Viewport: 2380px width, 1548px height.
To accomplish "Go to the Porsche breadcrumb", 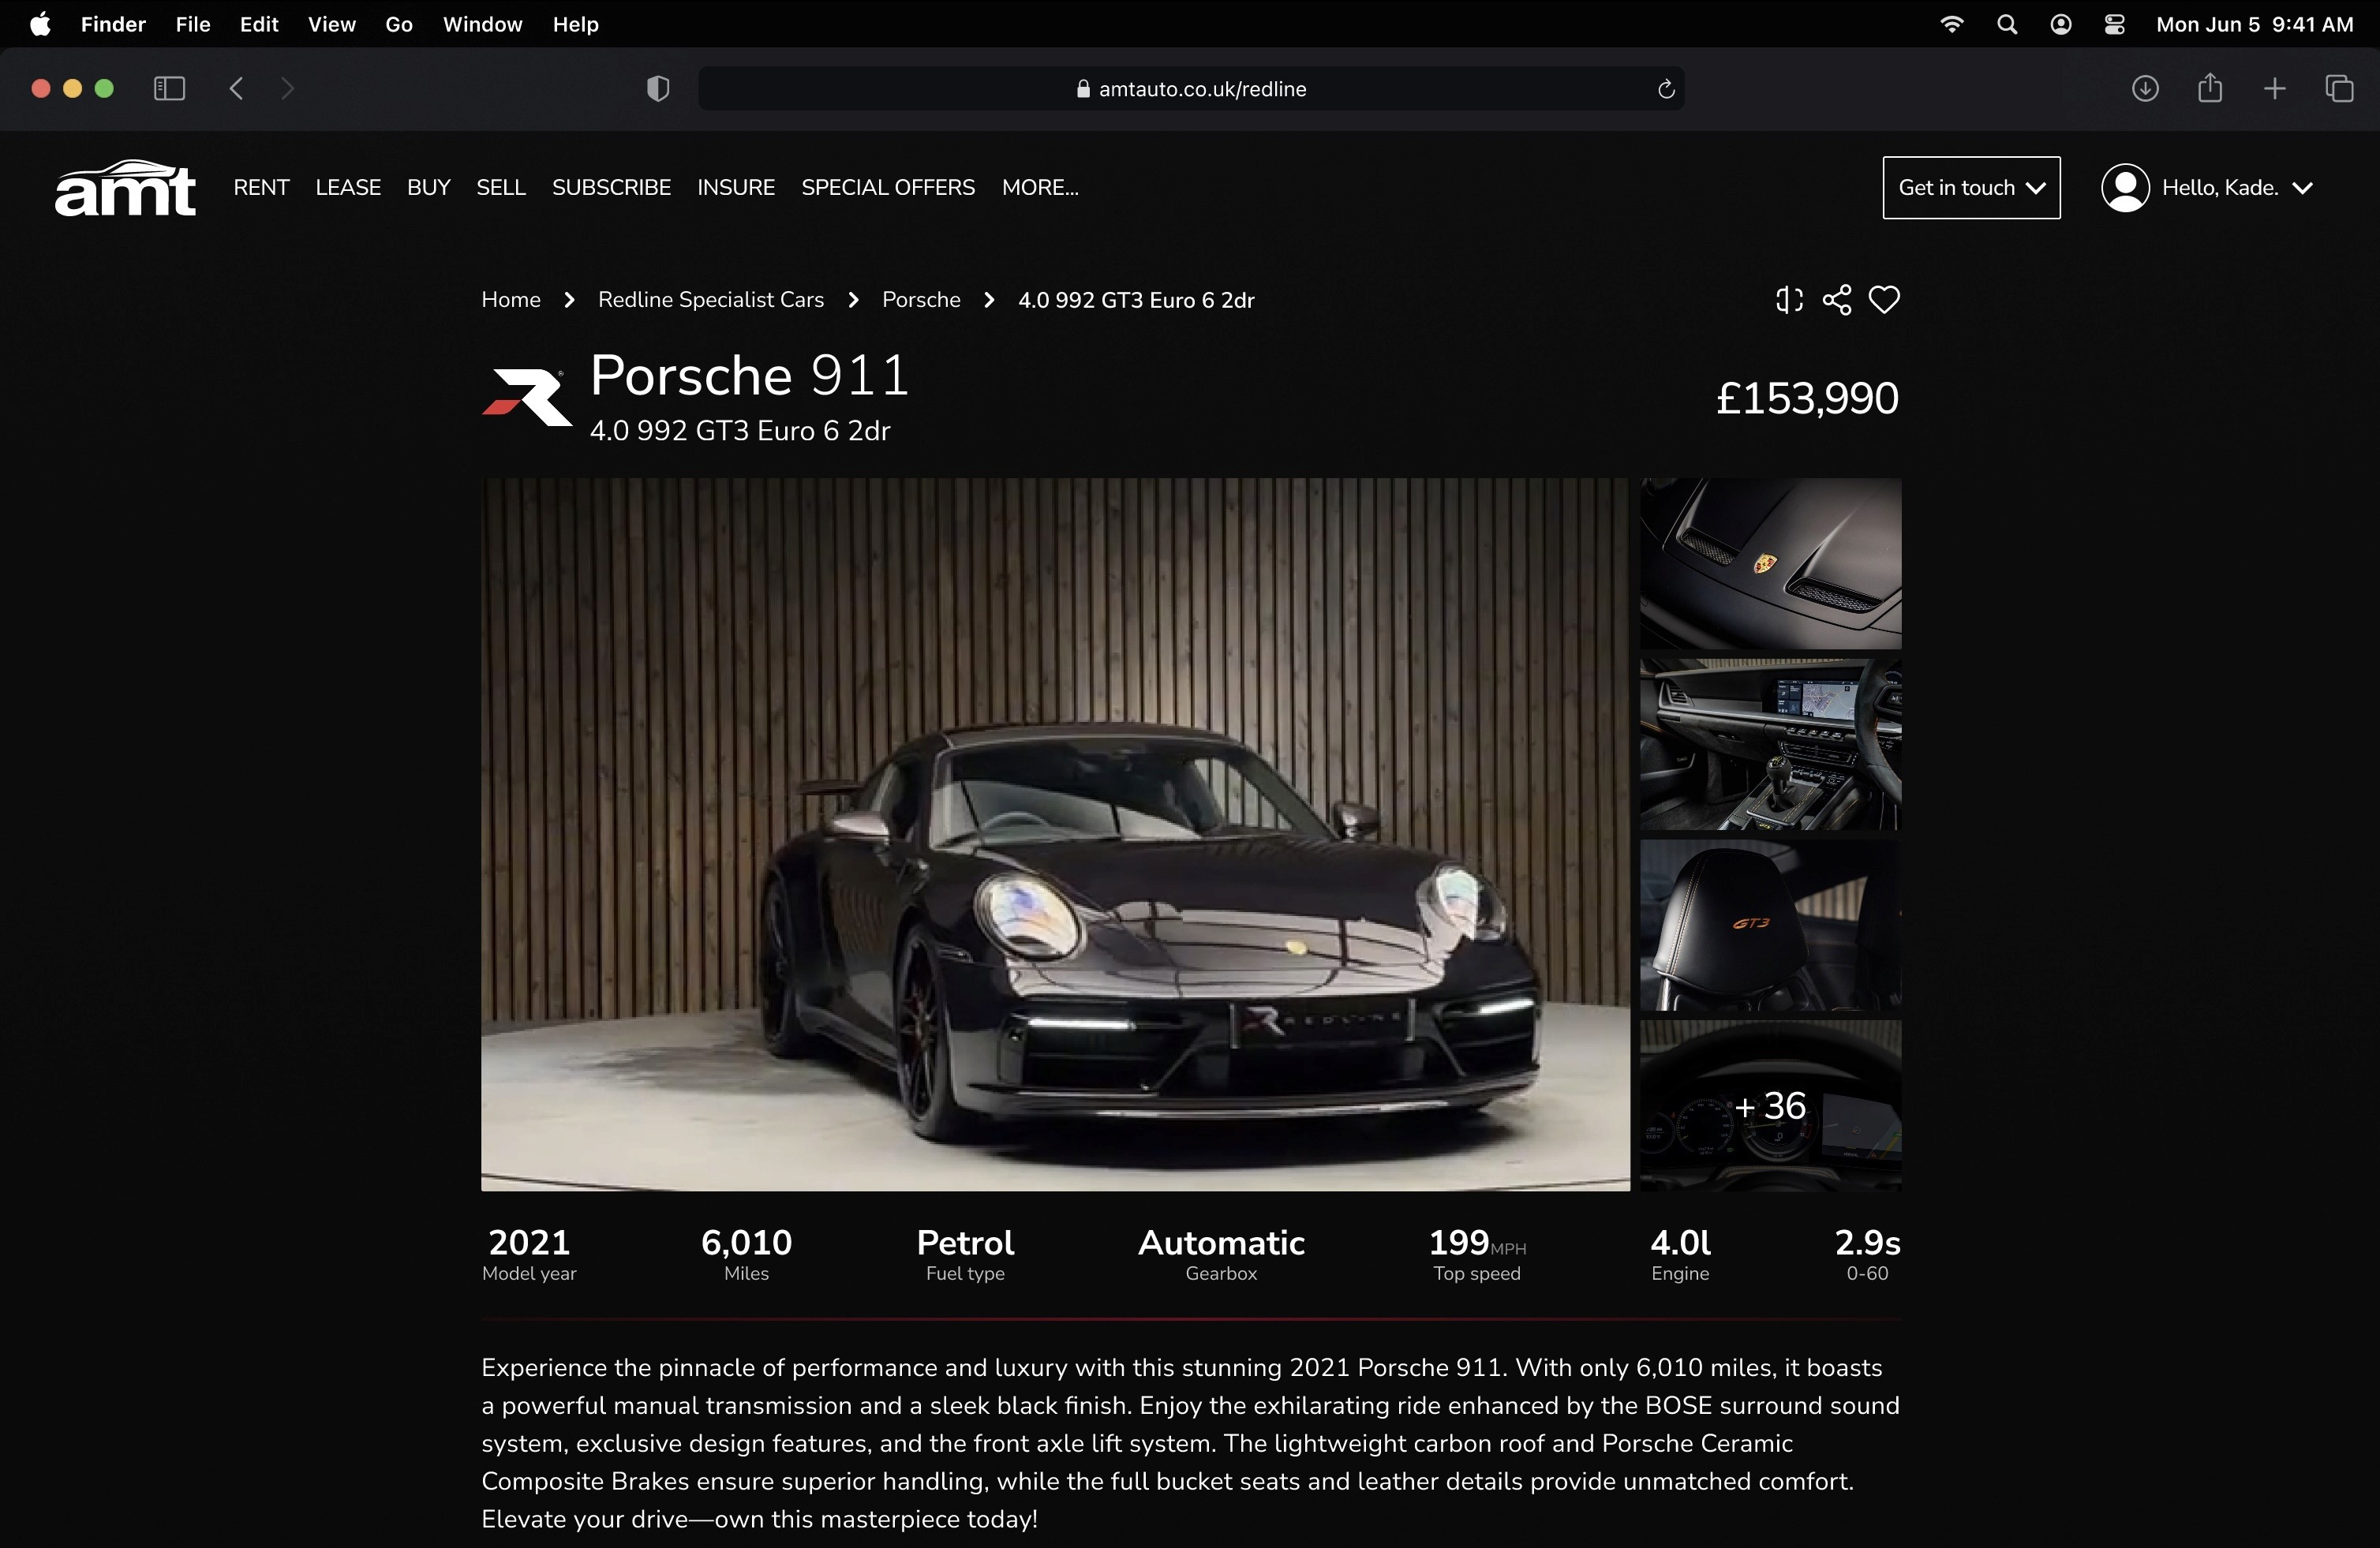I will [921, 300].
